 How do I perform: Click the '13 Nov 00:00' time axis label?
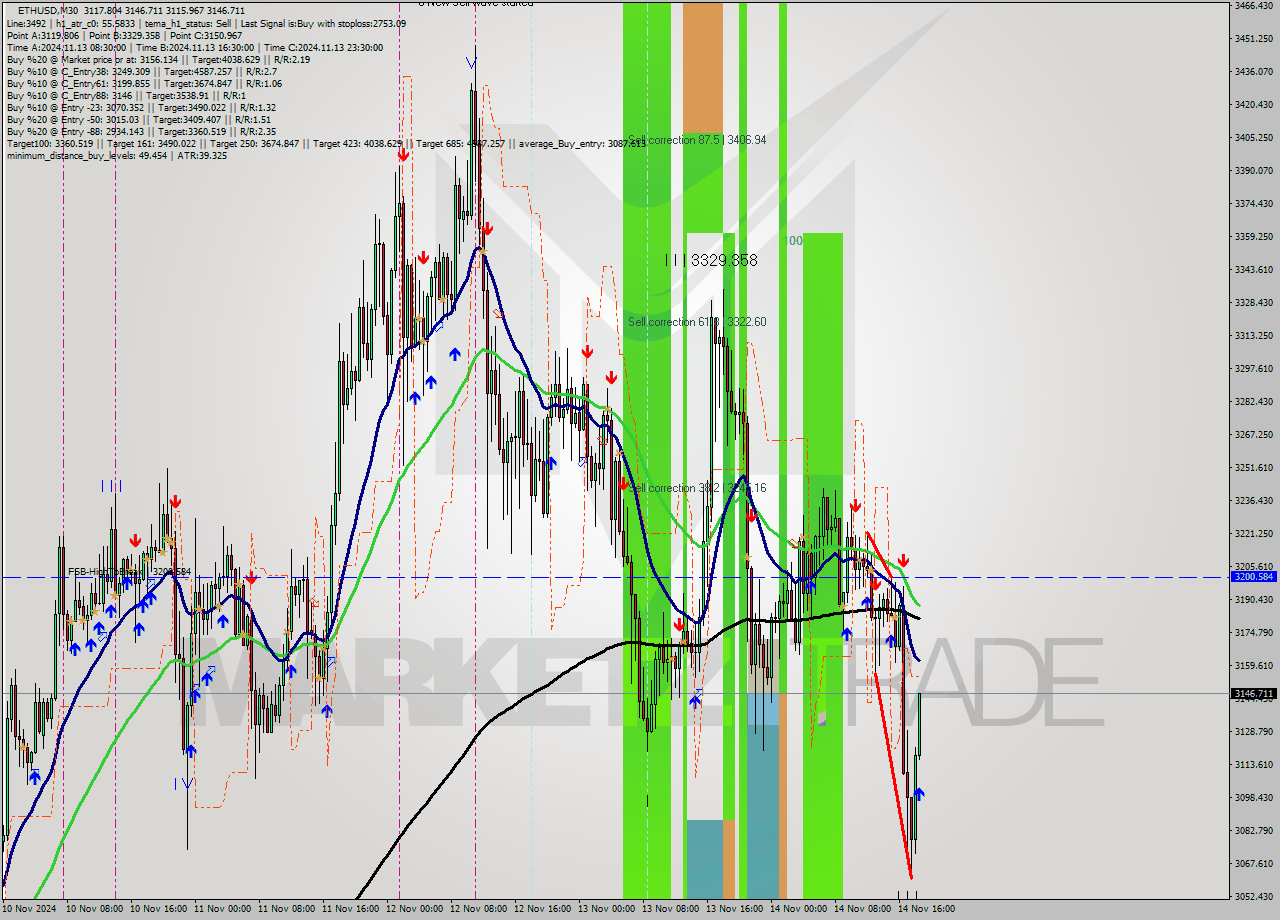point(606,909)
